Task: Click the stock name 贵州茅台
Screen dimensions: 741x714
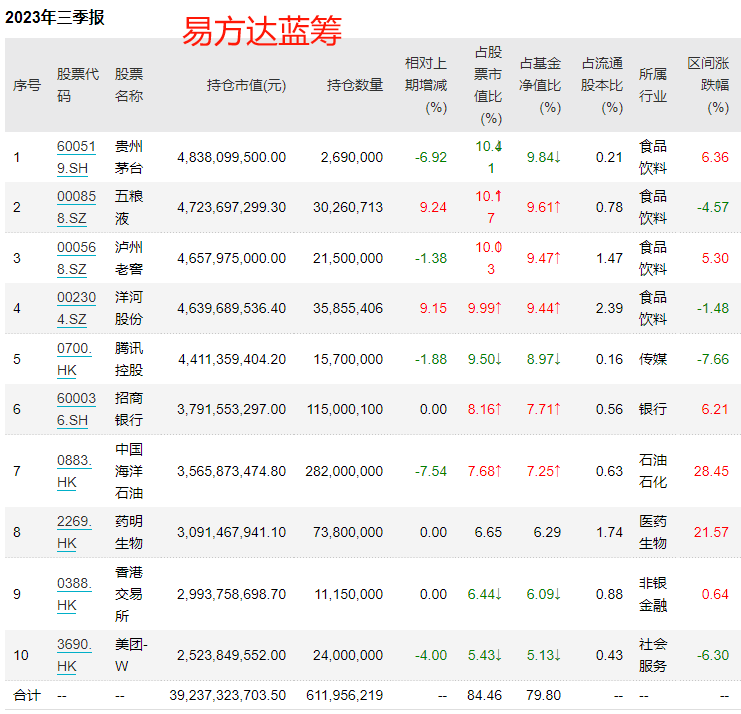Action: (x=129, y=157)
